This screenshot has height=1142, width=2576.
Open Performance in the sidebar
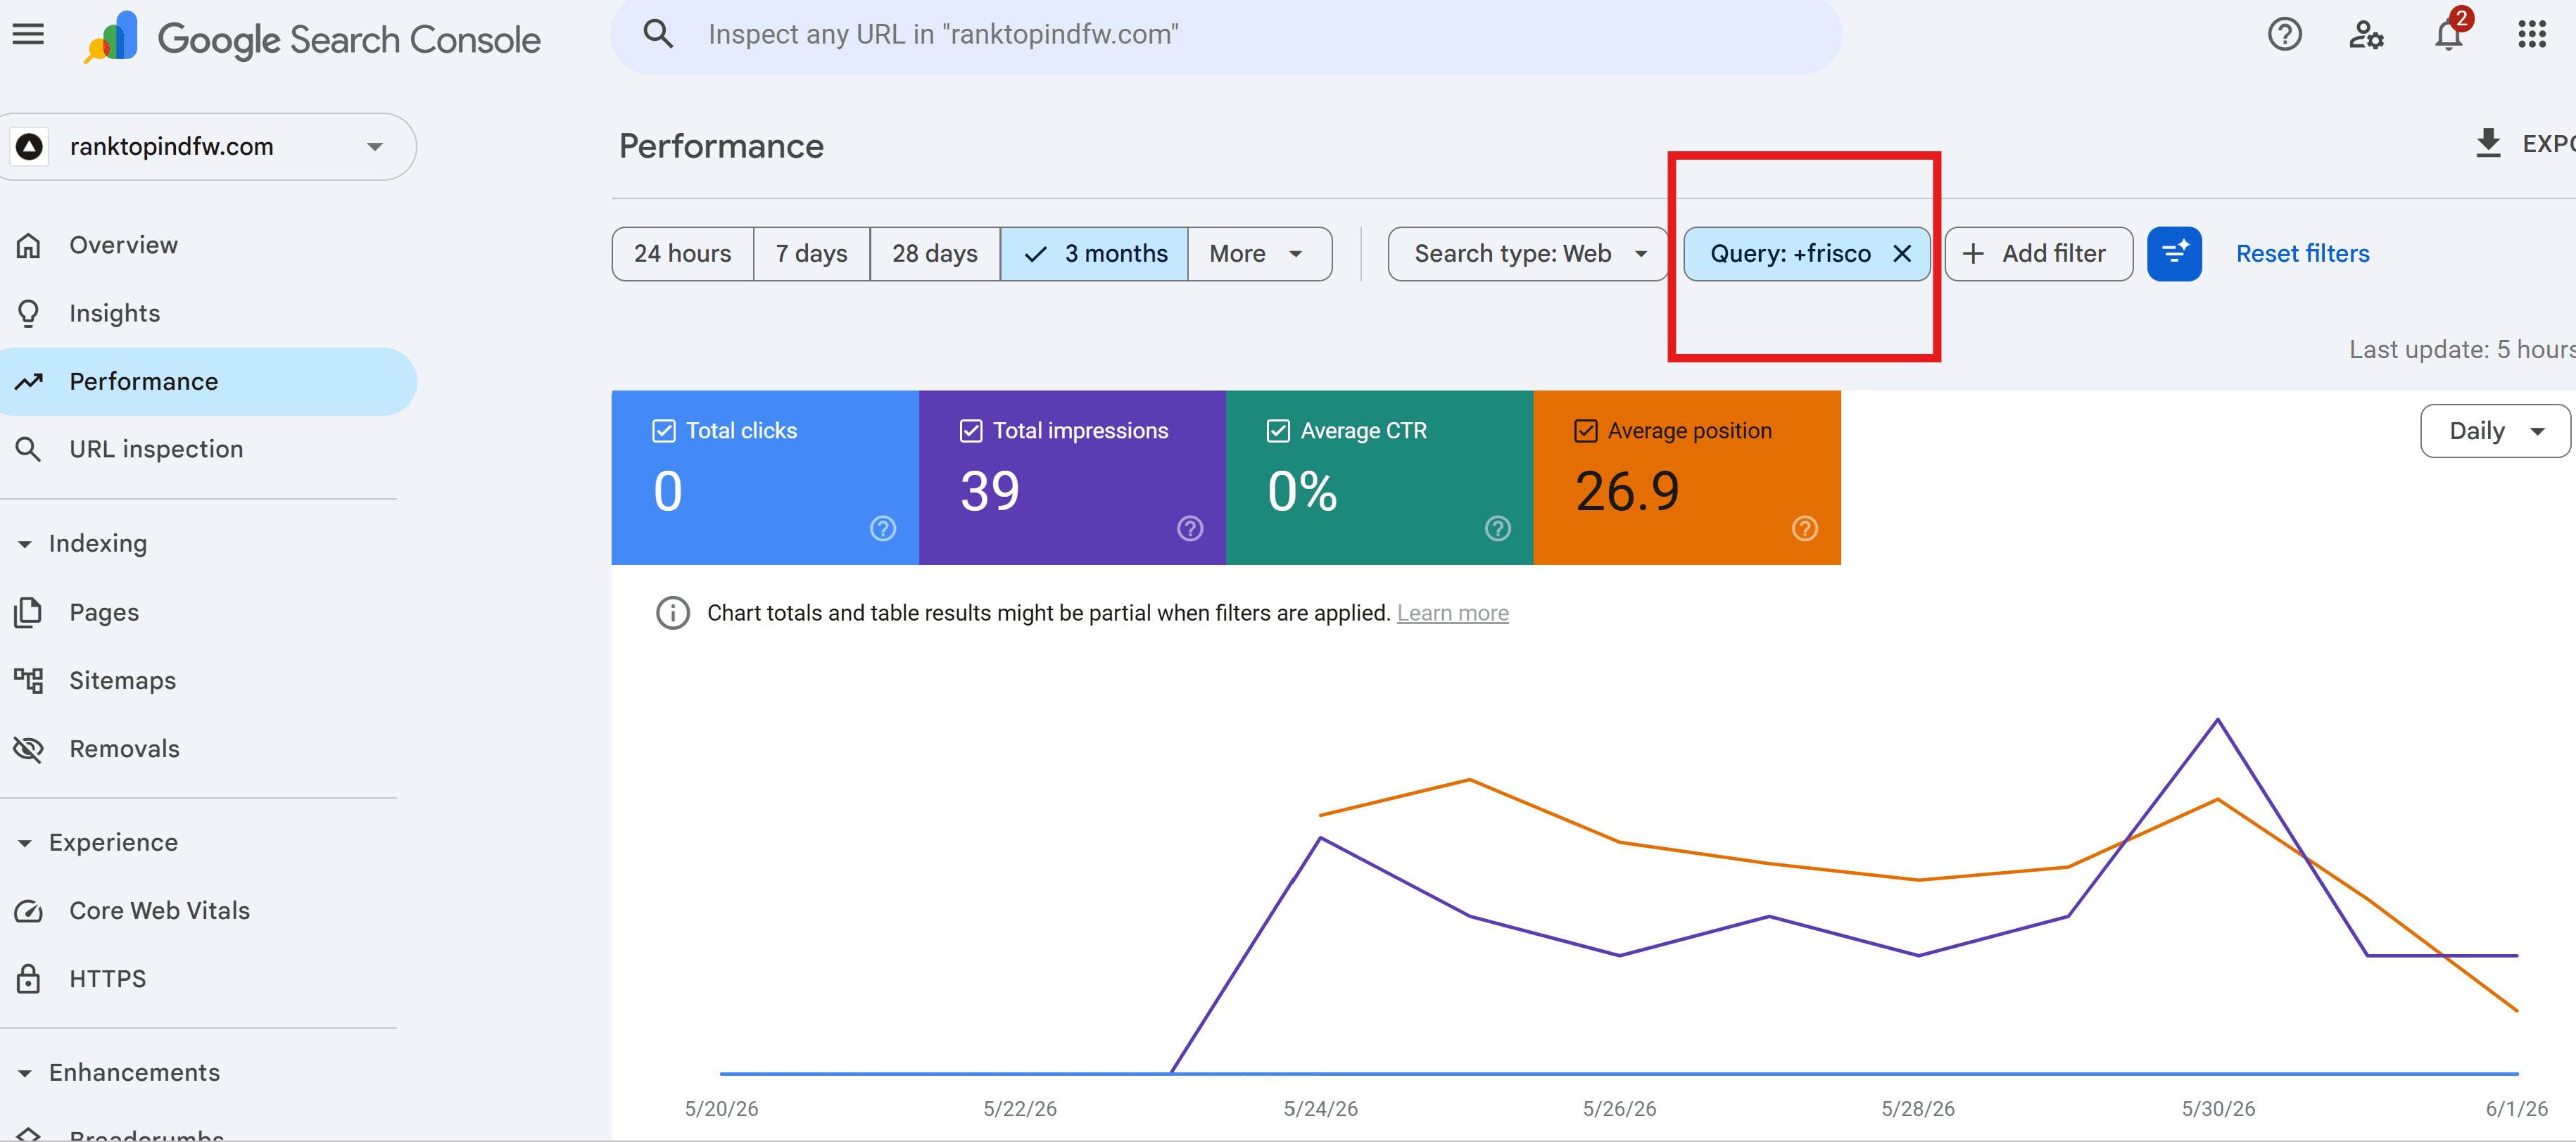coord(208,381)
